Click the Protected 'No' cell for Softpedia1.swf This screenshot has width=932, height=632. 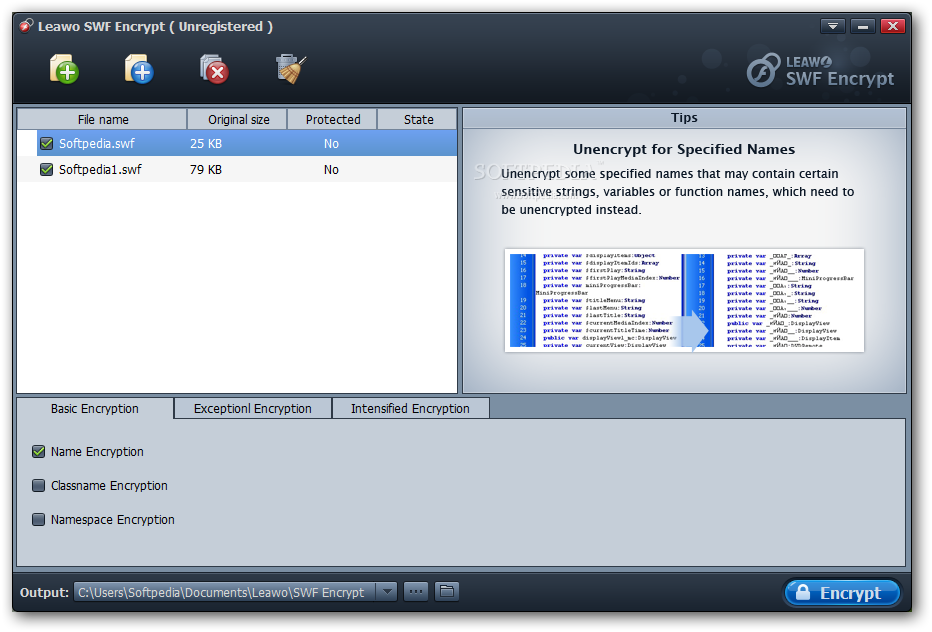click(331, 169)
